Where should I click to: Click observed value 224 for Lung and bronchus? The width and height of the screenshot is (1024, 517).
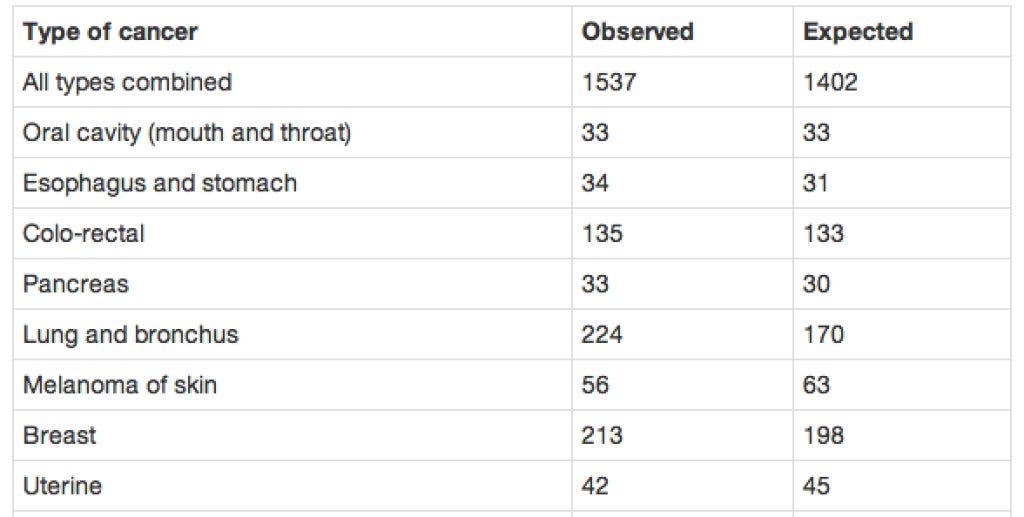[602, 335]
